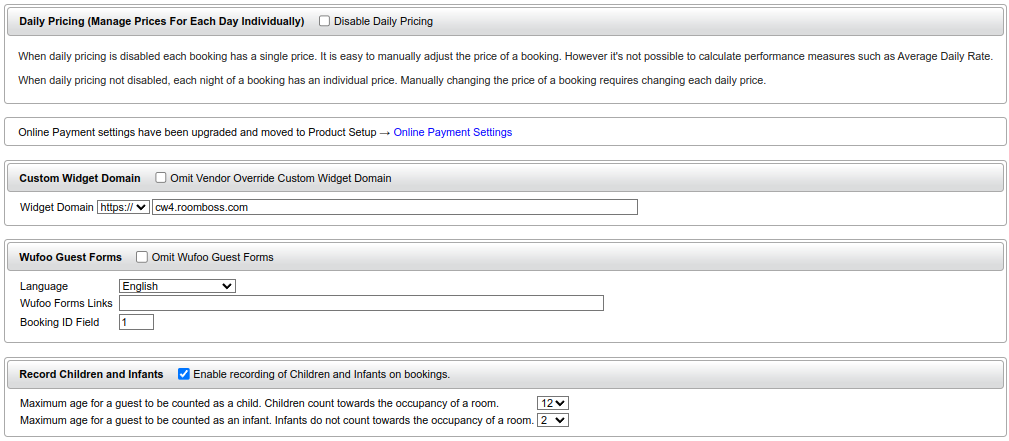Tick the Disable Daily Pricing checkbox

coord(325,21)
